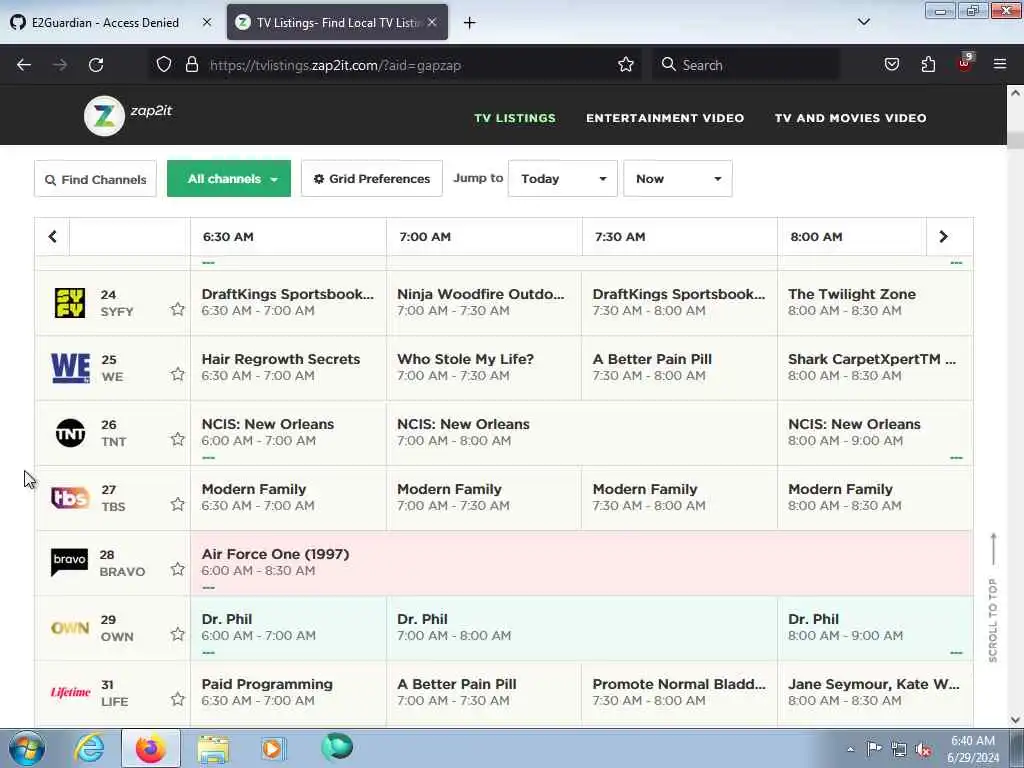Go back with browser back arrow
The height and width of the screenshot is (768, 1024).
point(24,65)
